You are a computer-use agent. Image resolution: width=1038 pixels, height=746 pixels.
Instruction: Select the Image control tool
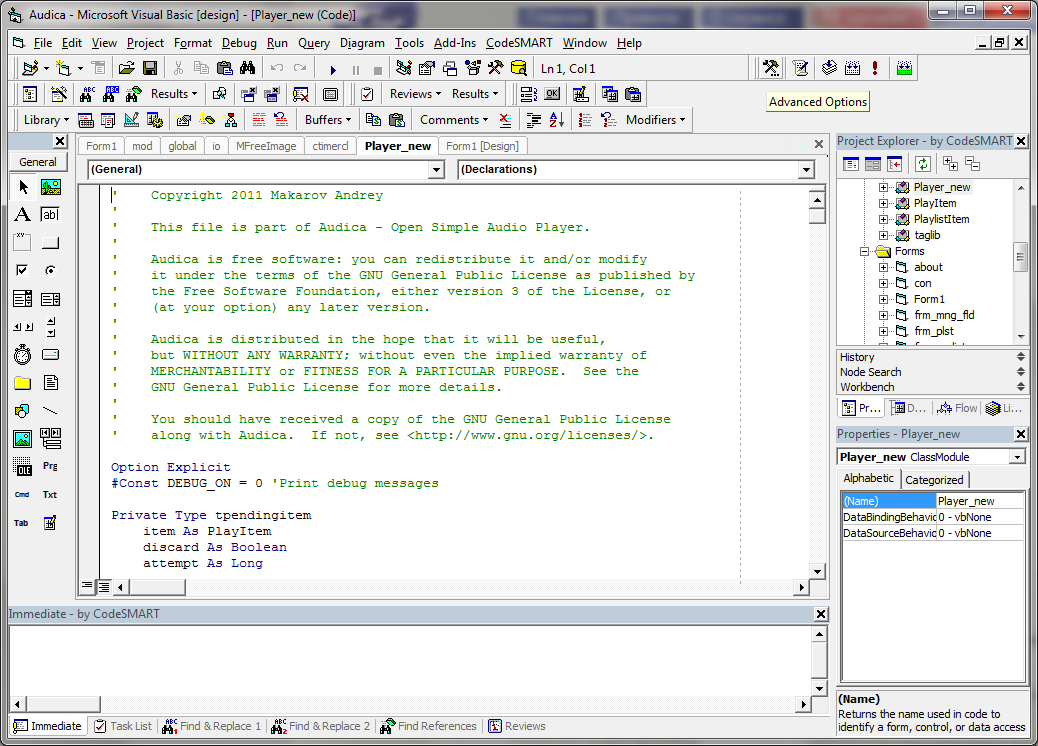click(x=23, y=438)
